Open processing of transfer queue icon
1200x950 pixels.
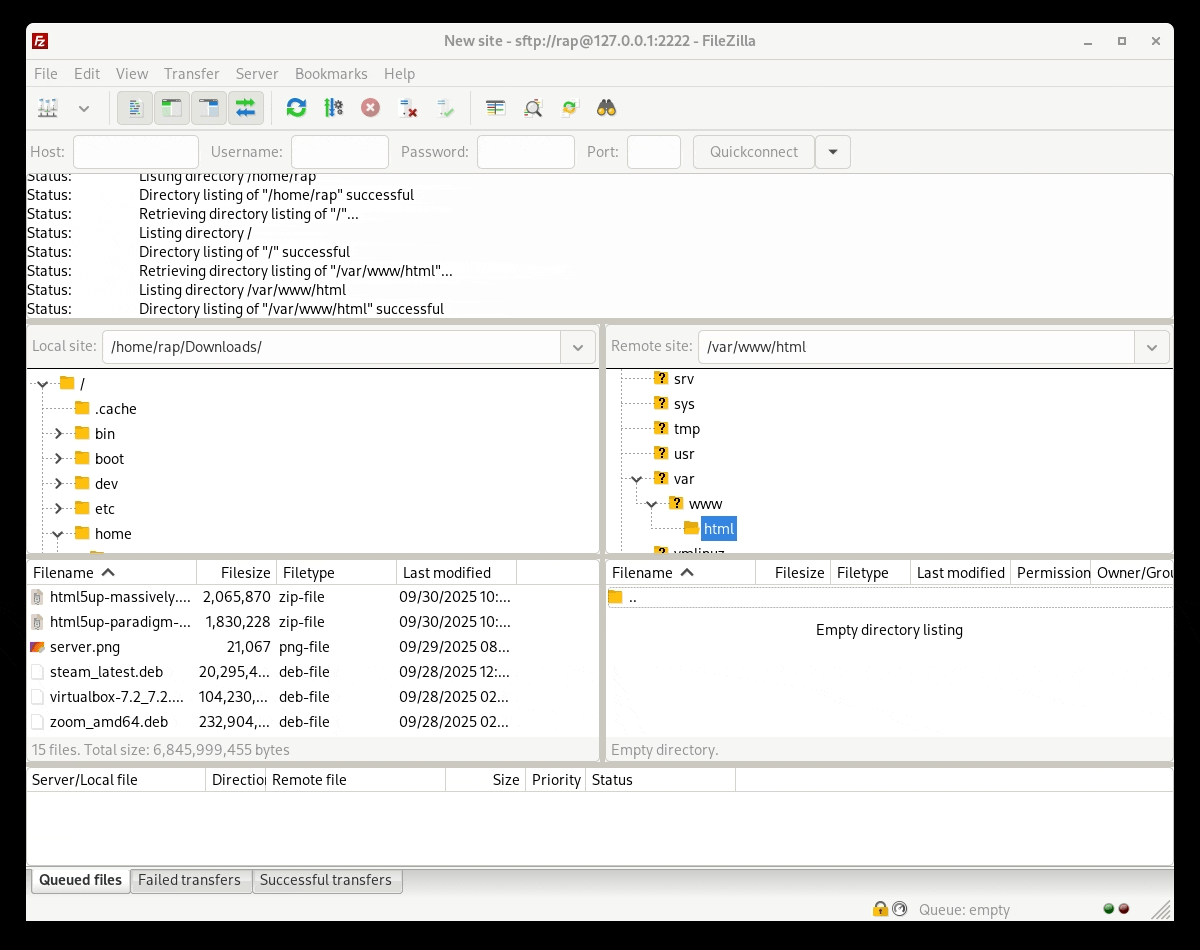click(x=333, y=108)
